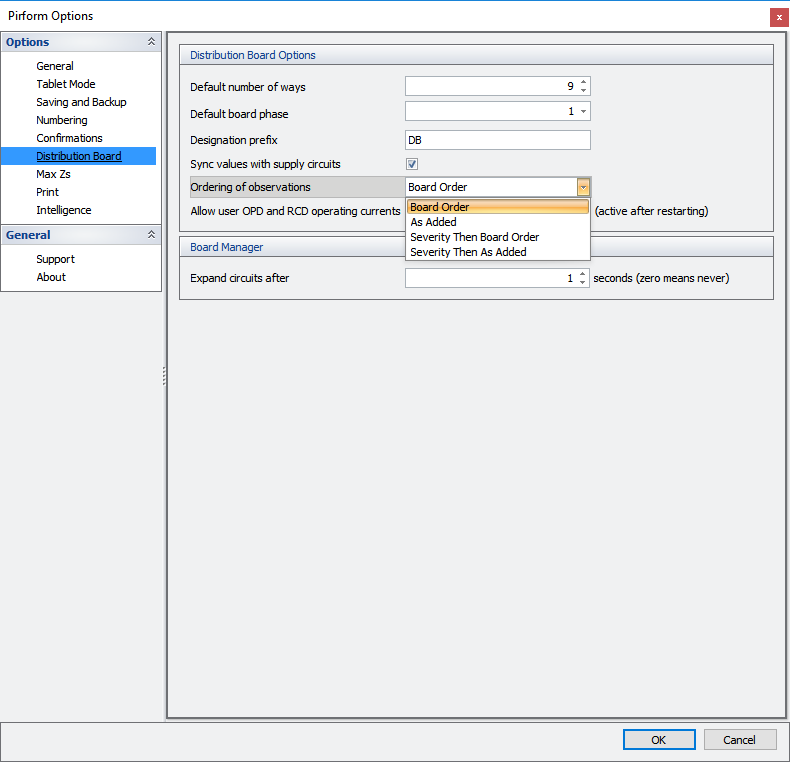The image size is (790, 762).
Task: Choose Severity Then Board Order option
Action: [x=474, y=237]
